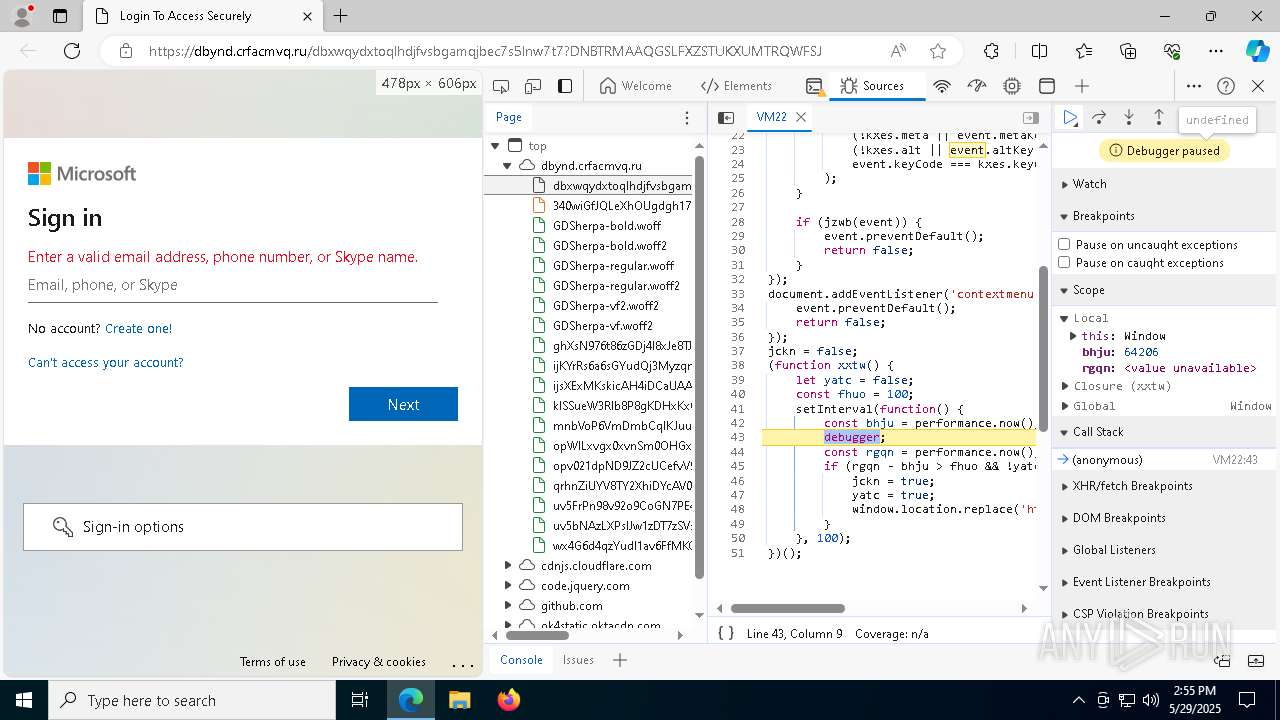Open DevTools help icon
The width and height of the screenshot is (1280, 720).
tap(1226, 86)
